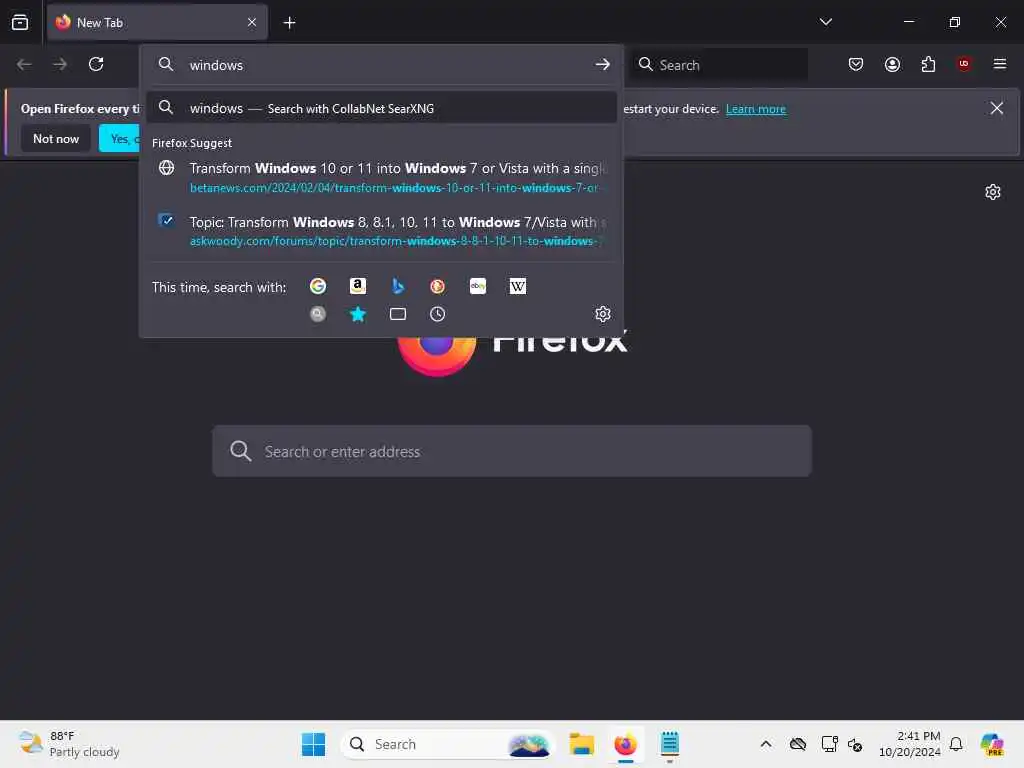Open the Windows Start menu
Viewport: 1024px width, 768px height.
[313, 744]
